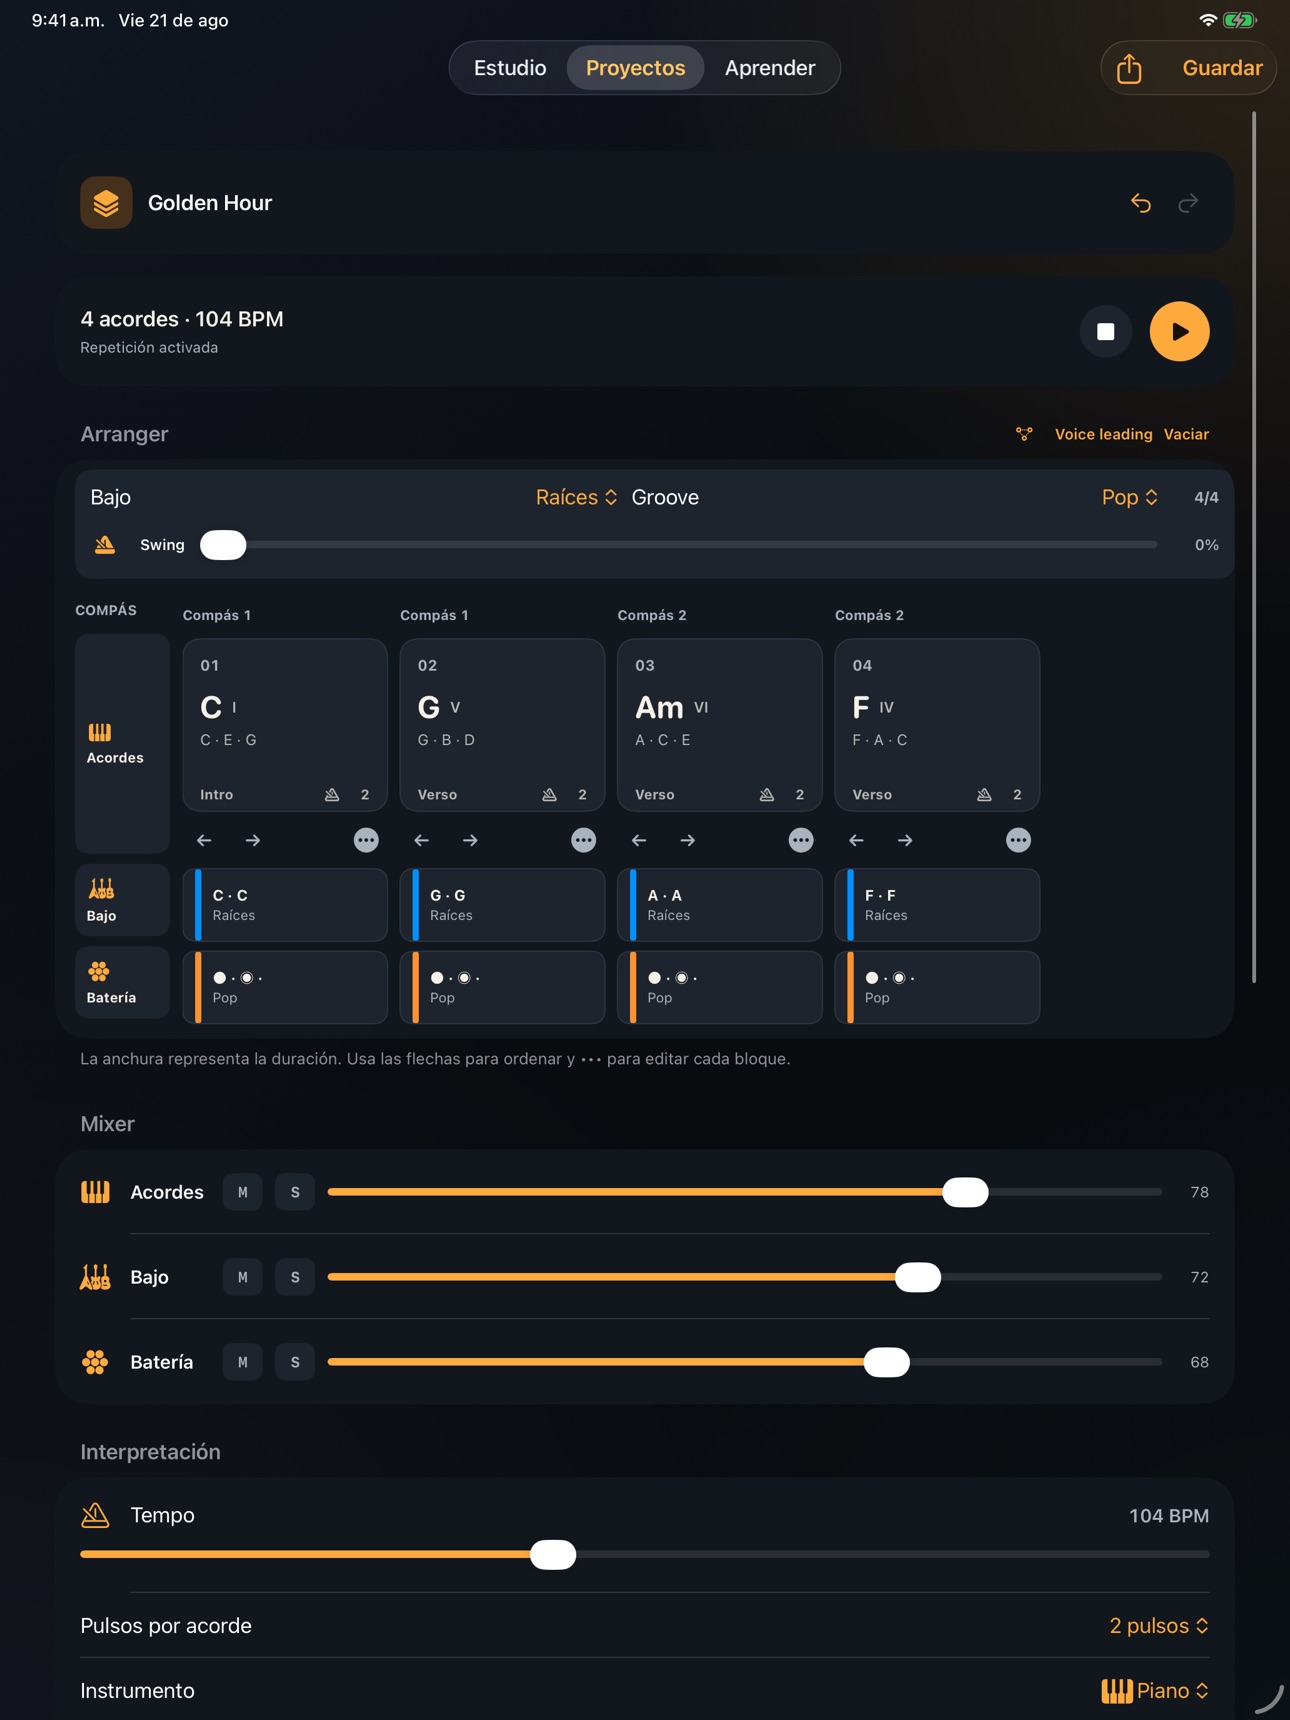Screen dimensions: 1290x1720
Task: Solo the Acordes track
Action: [x=295, y=1192]
